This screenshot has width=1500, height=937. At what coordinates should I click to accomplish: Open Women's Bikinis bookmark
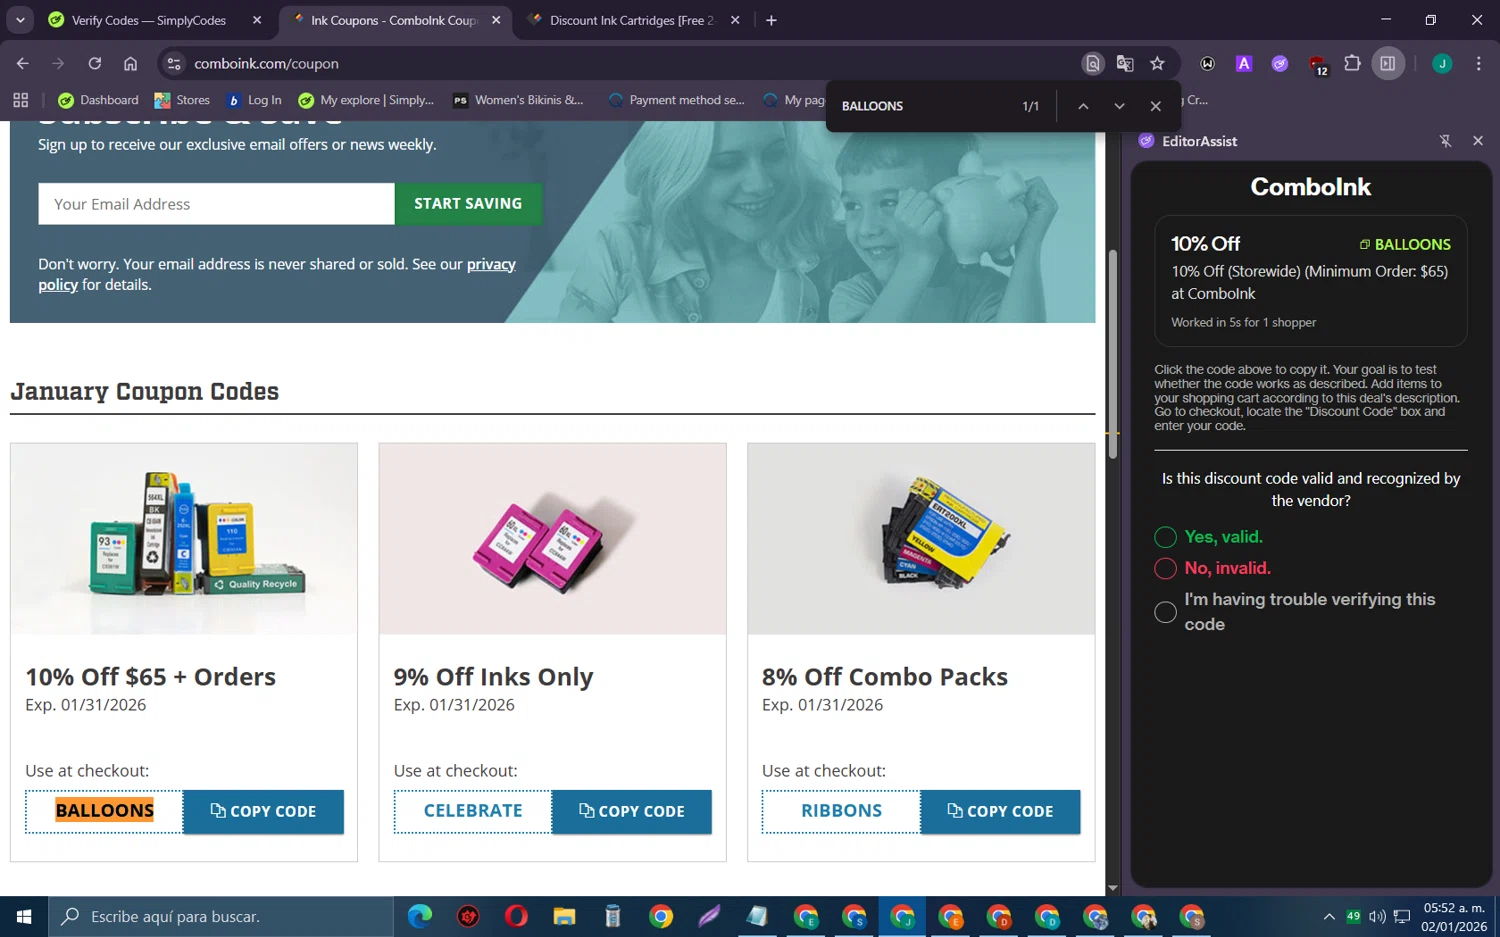coord(518,100)
